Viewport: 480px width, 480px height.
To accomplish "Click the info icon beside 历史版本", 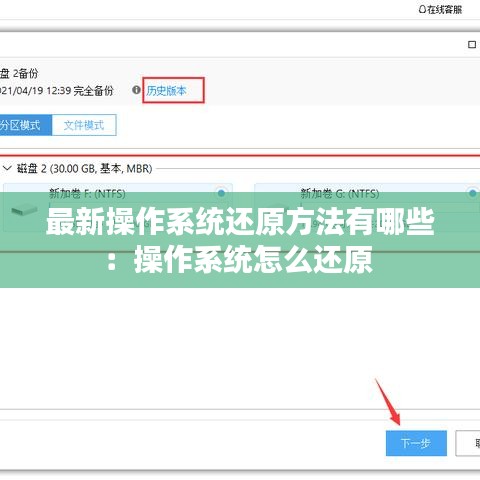I will 136,90.
